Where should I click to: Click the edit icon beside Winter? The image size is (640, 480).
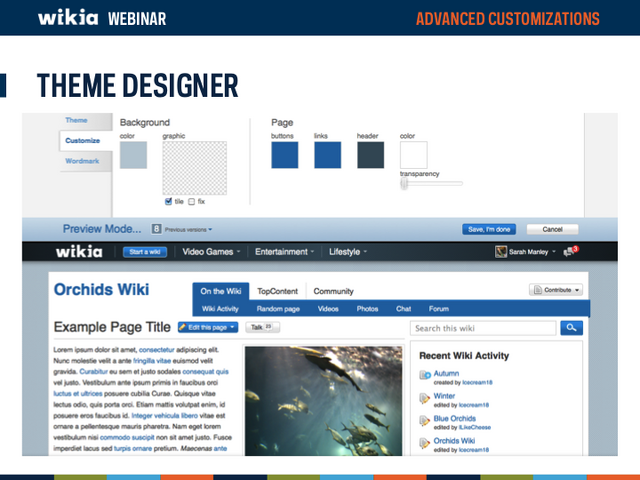424,398
